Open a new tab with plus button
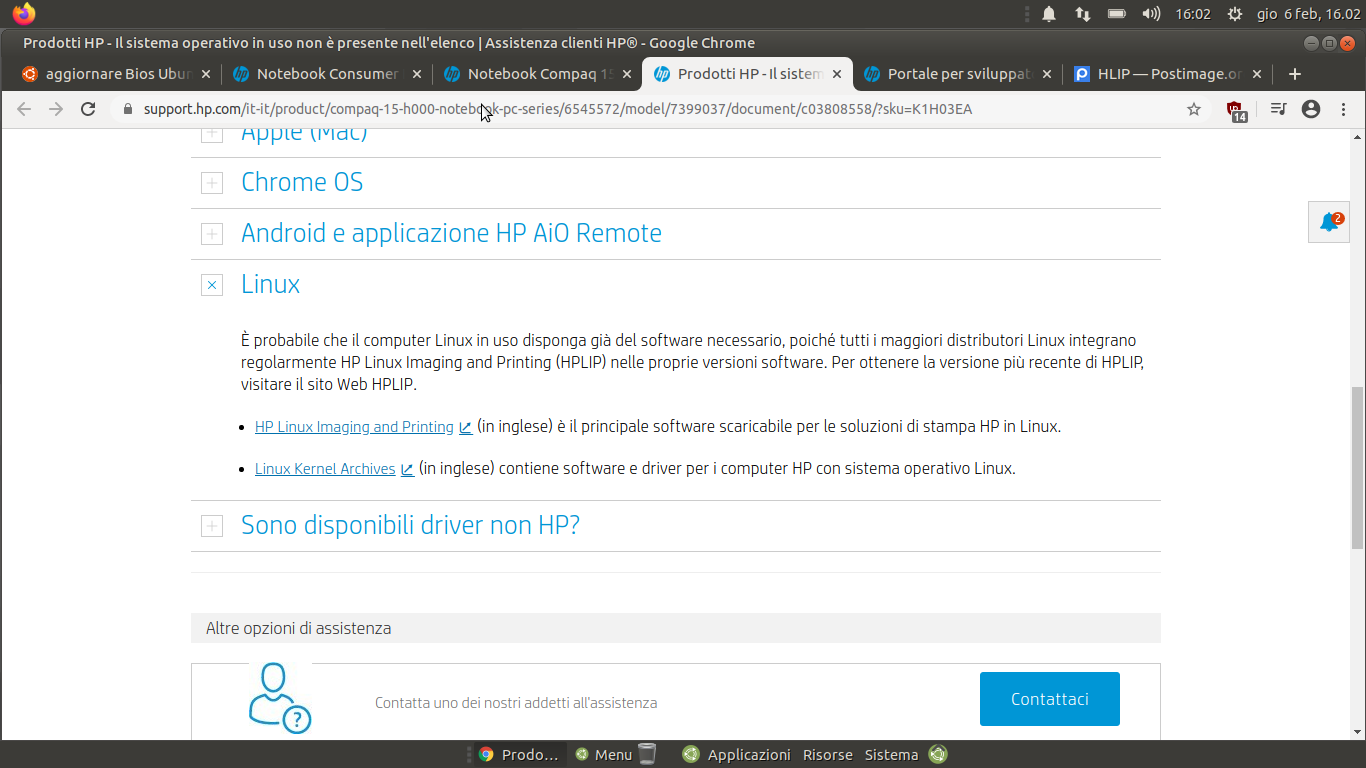The image size is (1366, 768). [x=1295, y=74]
